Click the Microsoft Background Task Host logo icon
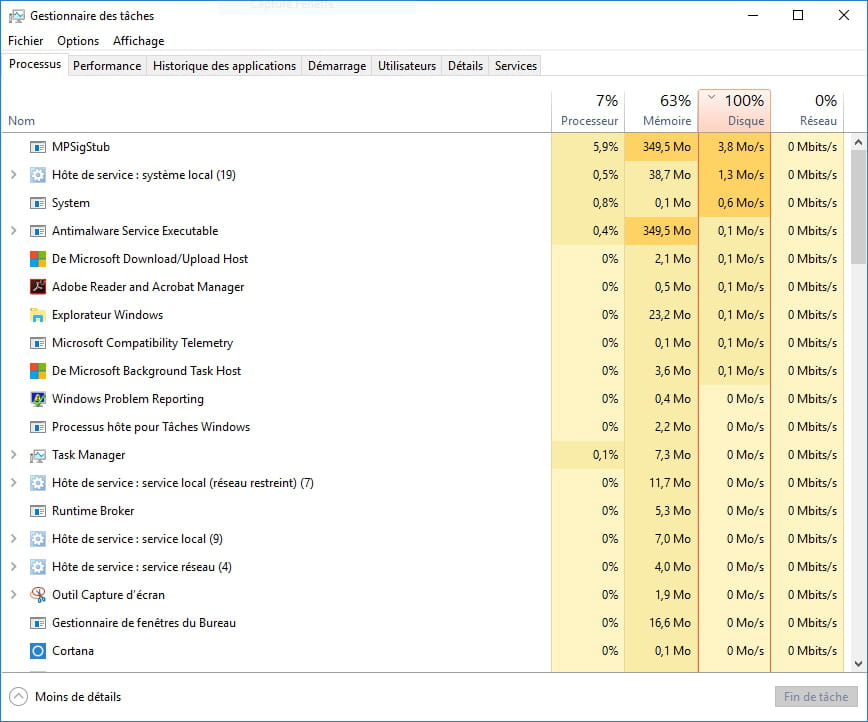This screenshot has height=722, width=868. (38, 371)
